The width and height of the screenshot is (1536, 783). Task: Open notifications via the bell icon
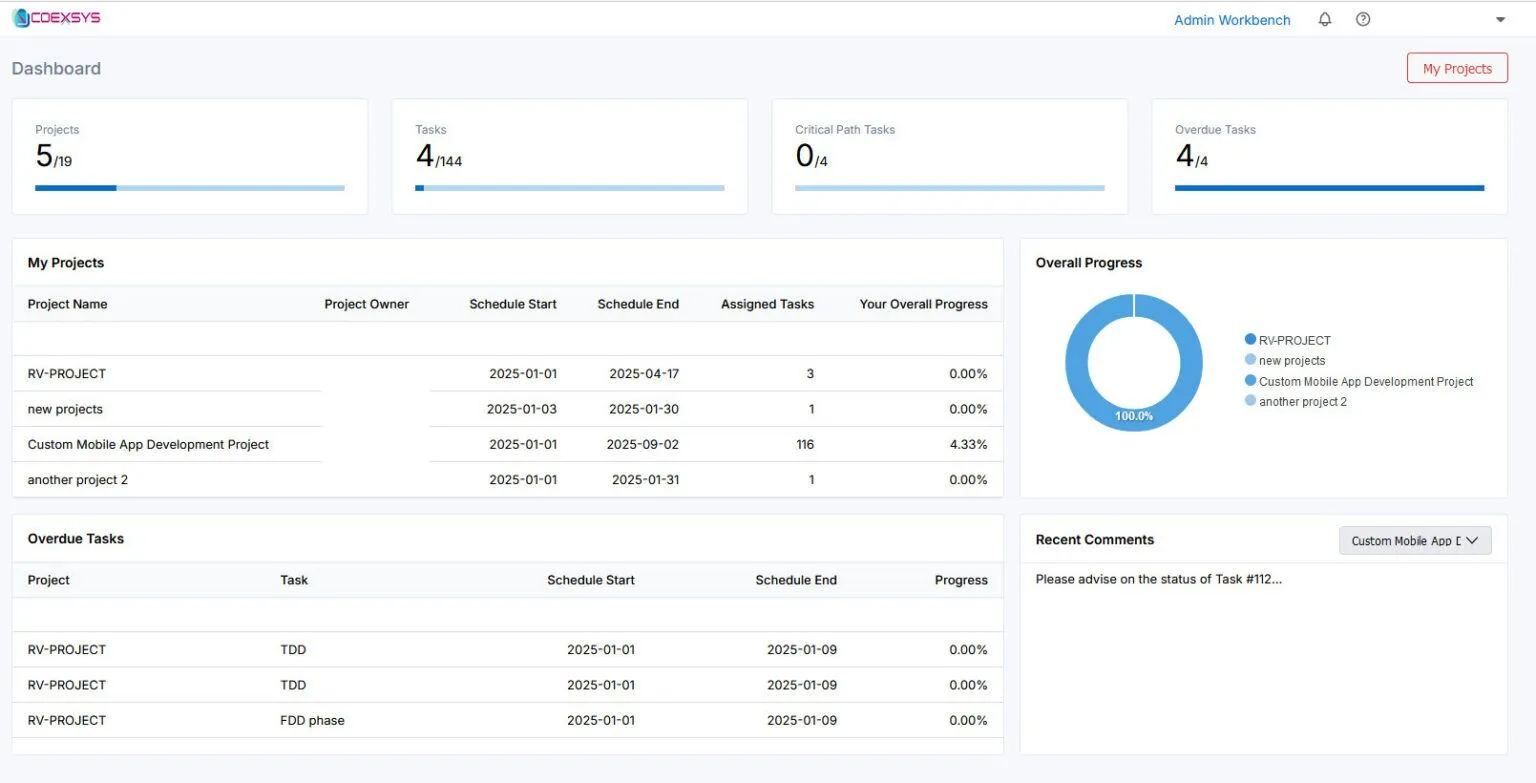[1324, 19]
